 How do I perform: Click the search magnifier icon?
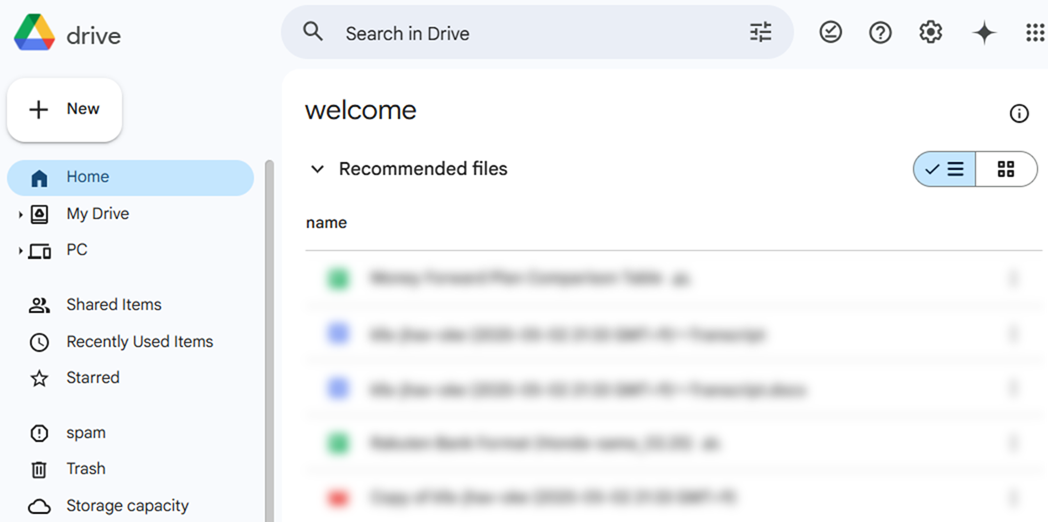(x=313, y=31)
